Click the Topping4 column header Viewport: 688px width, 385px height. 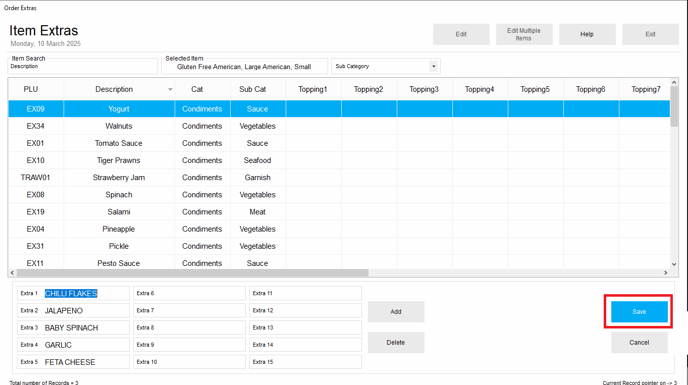480,89
